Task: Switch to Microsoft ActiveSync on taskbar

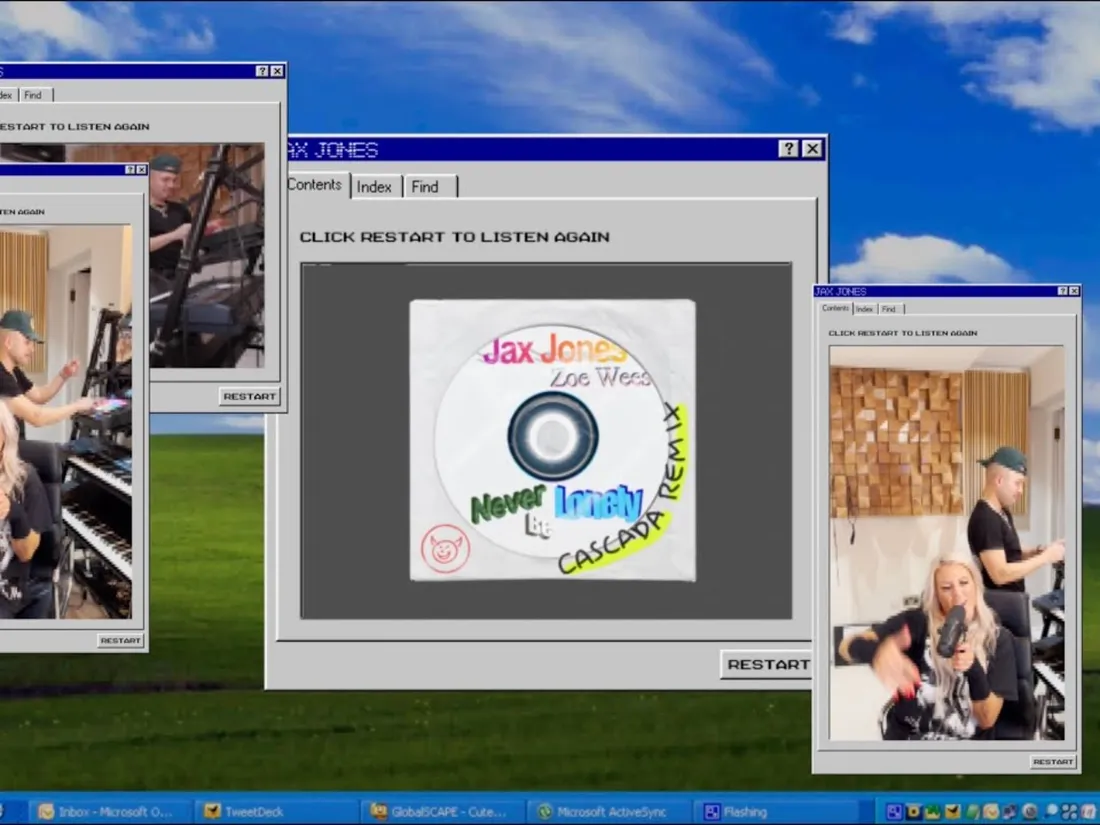Action: (x=608, y=812)
